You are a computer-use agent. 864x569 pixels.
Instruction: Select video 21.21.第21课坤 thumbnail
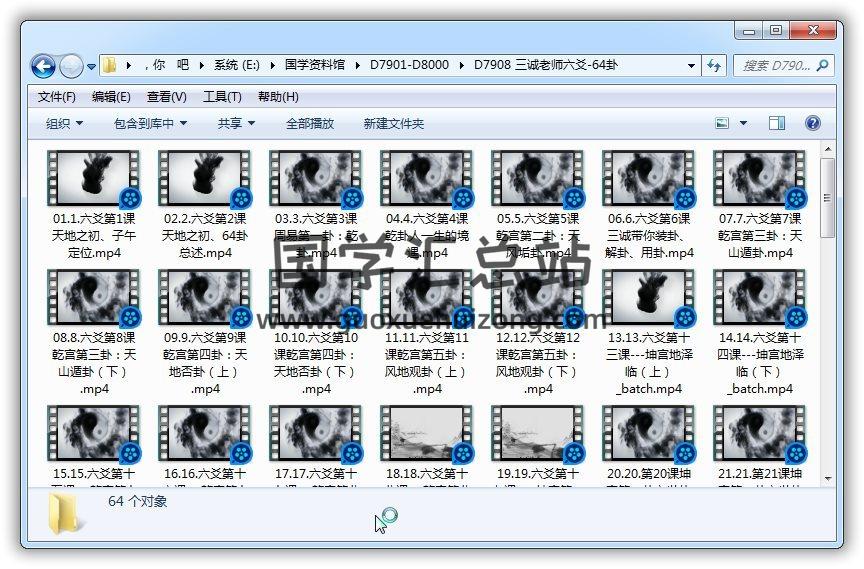pos(759,433)
